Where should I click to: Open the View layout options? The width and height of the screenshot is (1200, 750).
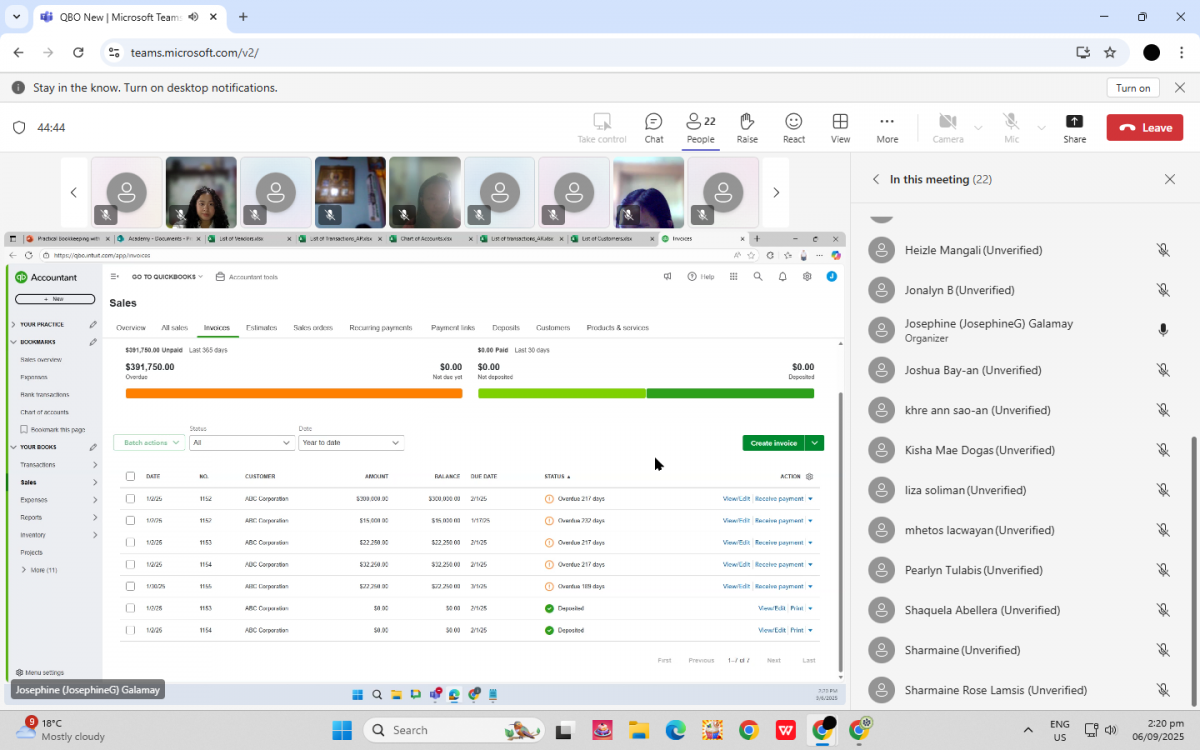[x=840, y=127]
